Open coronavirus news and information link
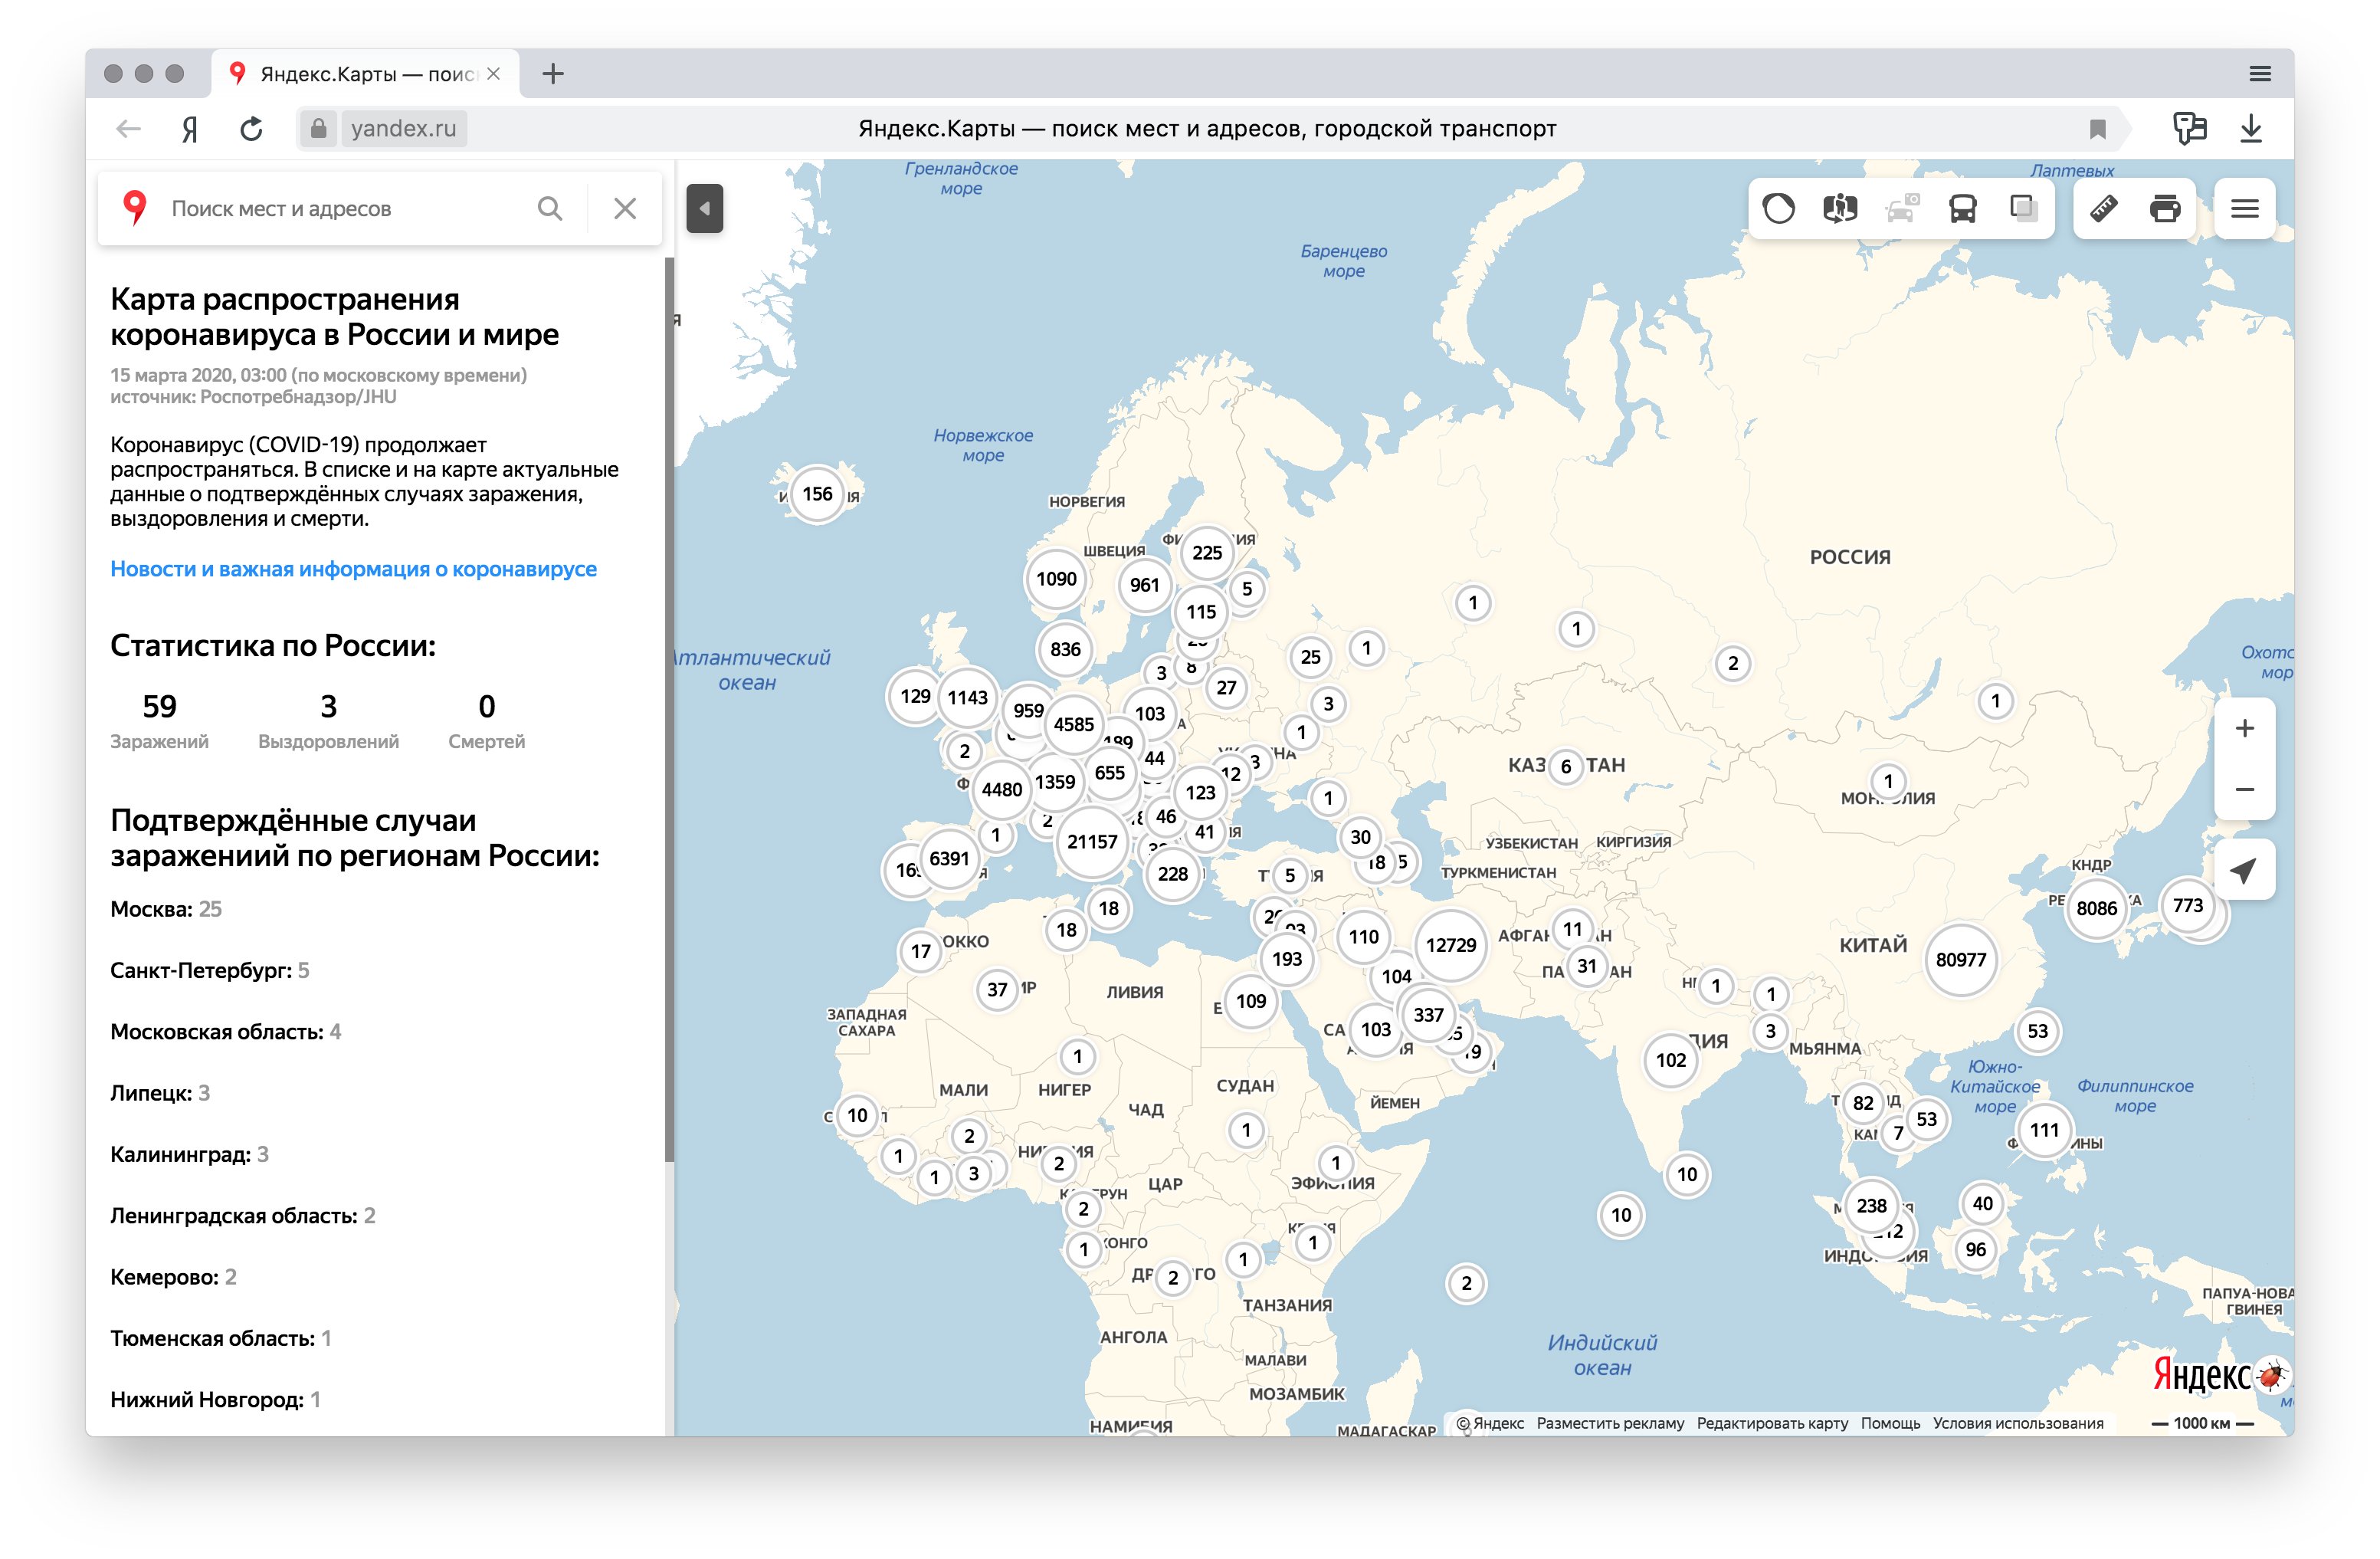This screenshot has width=2380, height=1559. point(353,569)
